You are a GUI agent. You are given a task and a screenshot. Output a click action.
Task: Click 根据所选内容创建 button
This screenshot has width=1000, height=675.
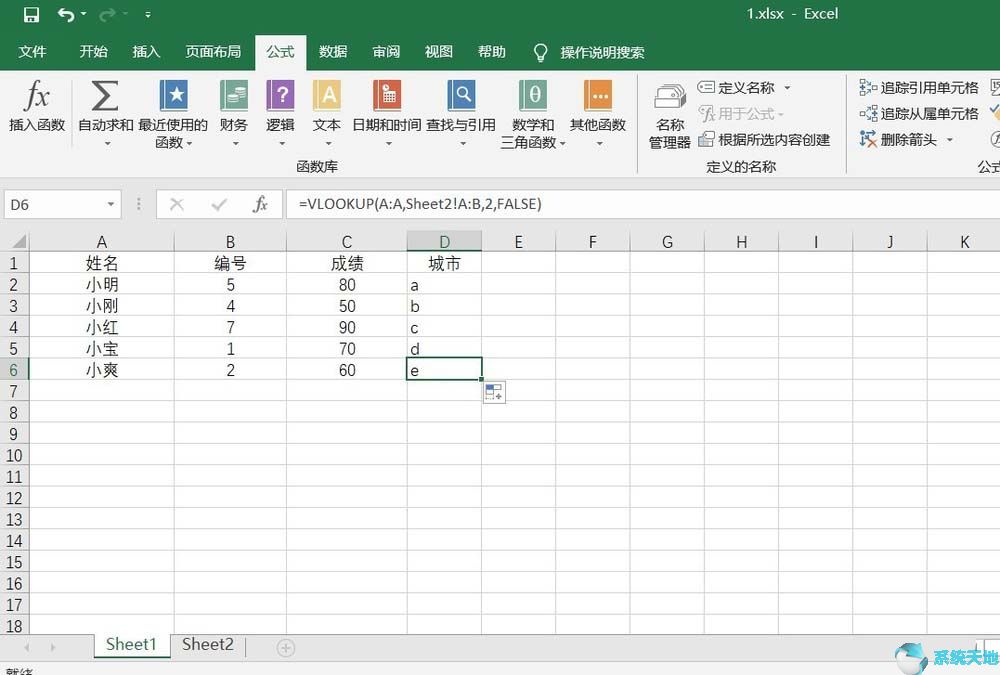click(764, 140)
